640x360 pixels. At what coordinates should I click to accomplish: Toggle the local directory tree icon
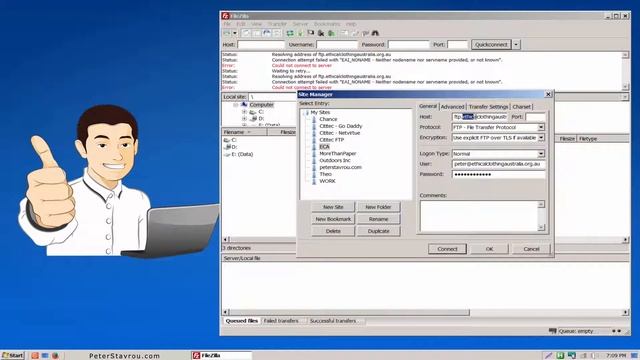256,33
